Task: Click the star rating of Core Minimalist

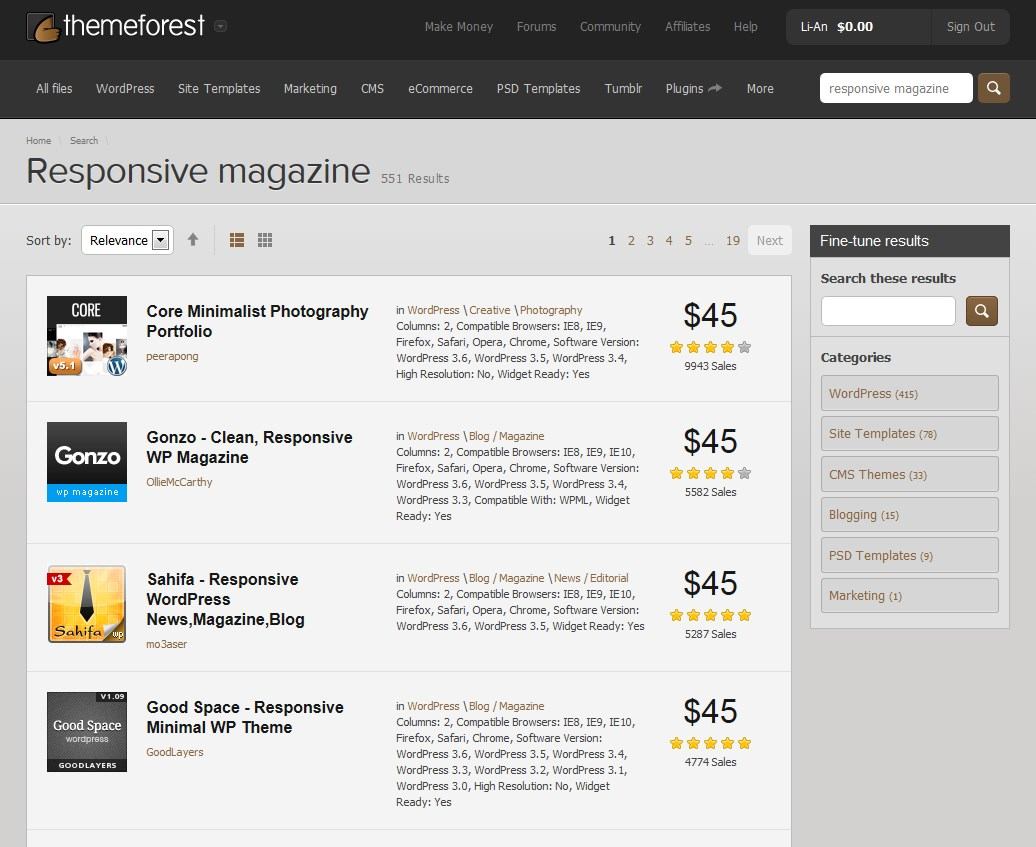Action: (x=710, y=347)
